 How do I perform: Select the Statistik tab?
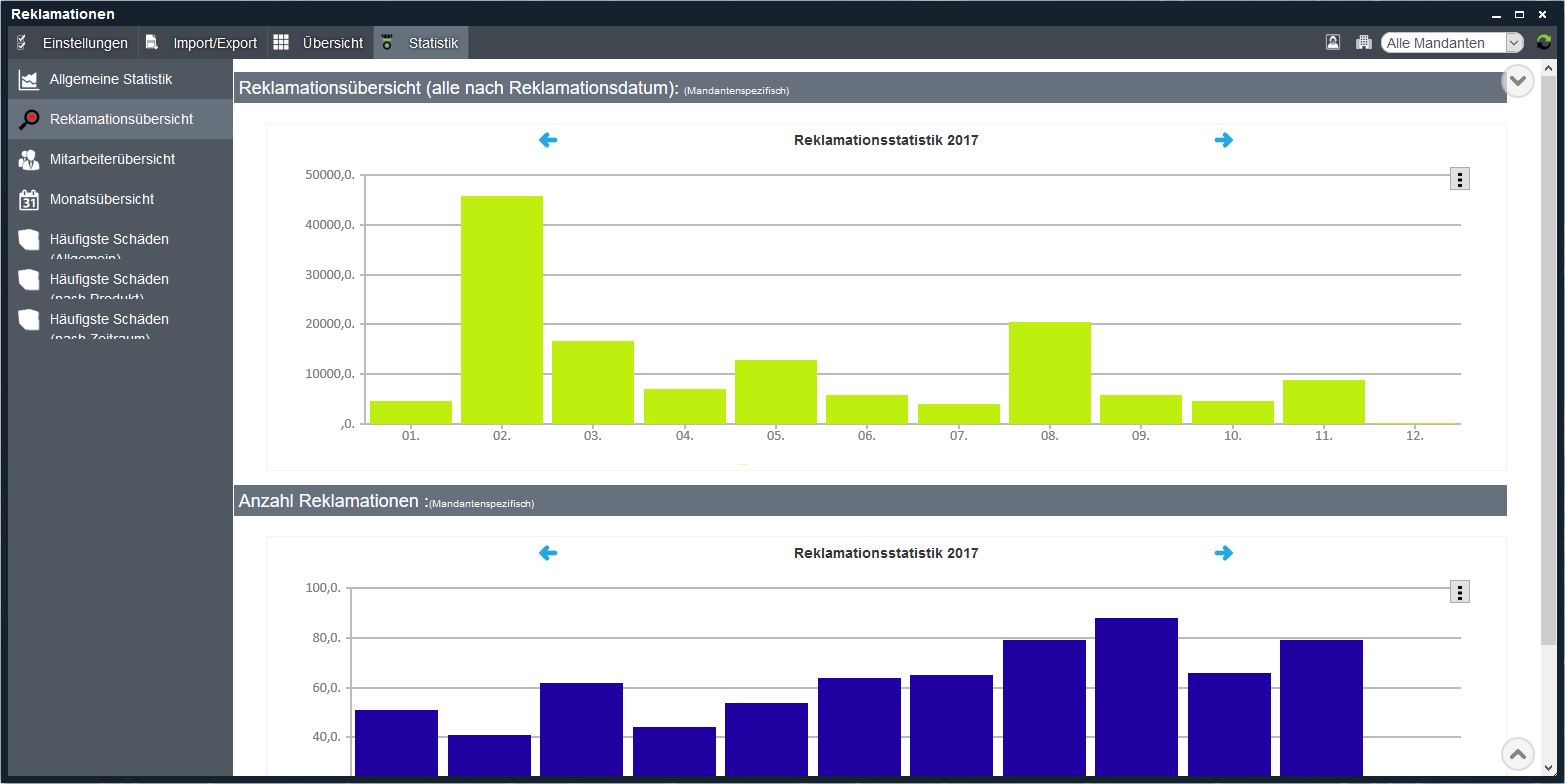coord(421,43)
